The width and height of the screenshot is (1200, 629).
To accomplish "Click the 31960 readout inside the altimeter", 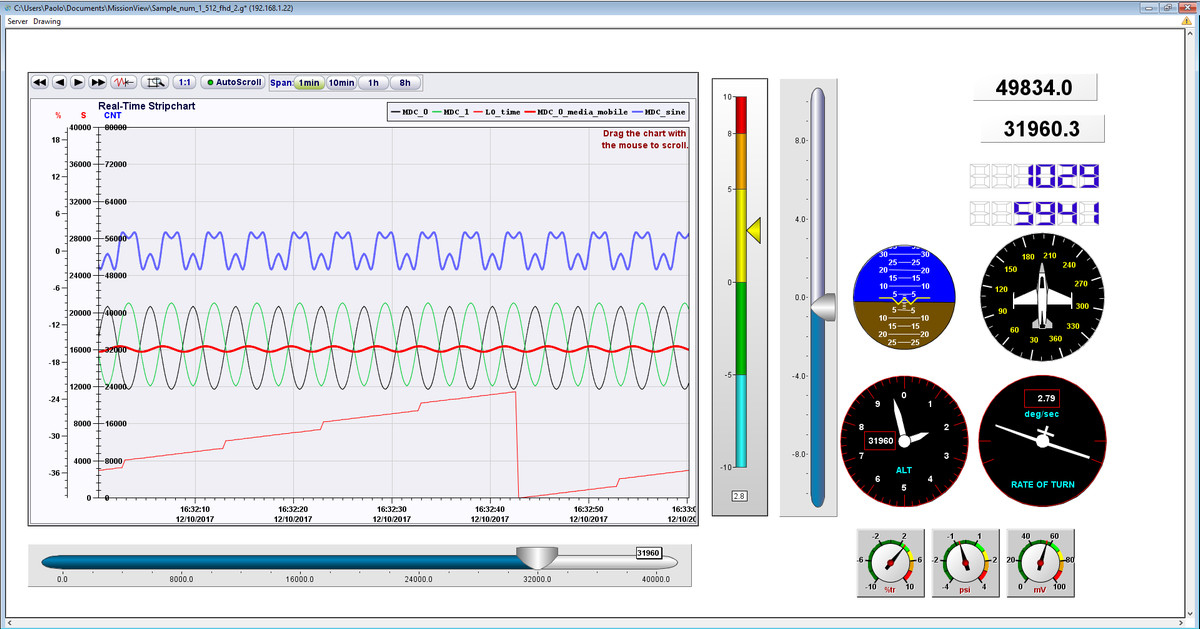I will pos(880,441).
